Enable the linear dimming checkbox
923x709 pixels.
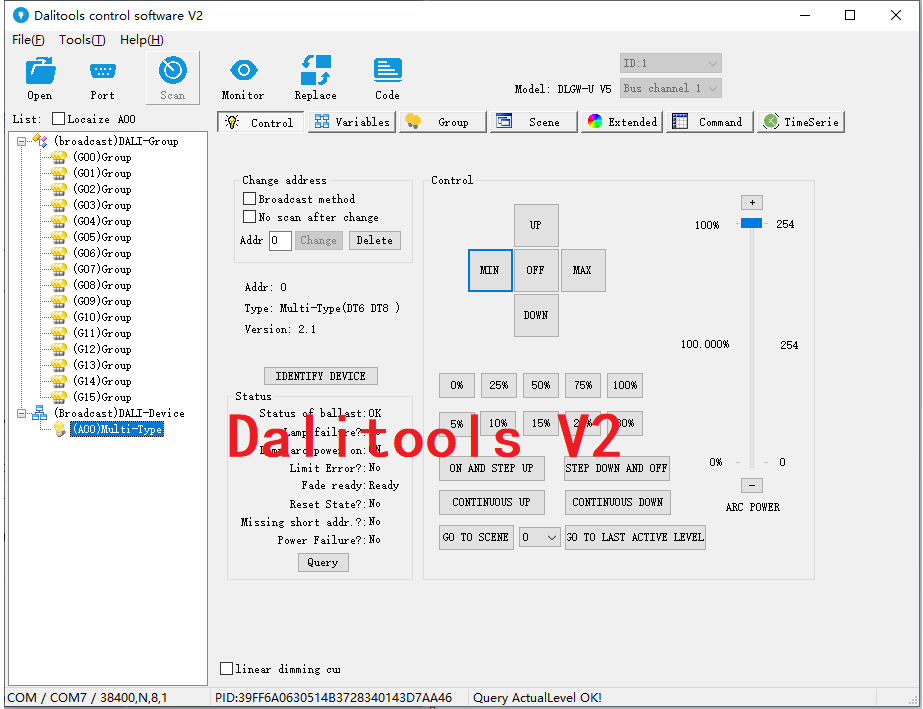tap(227, 668)
